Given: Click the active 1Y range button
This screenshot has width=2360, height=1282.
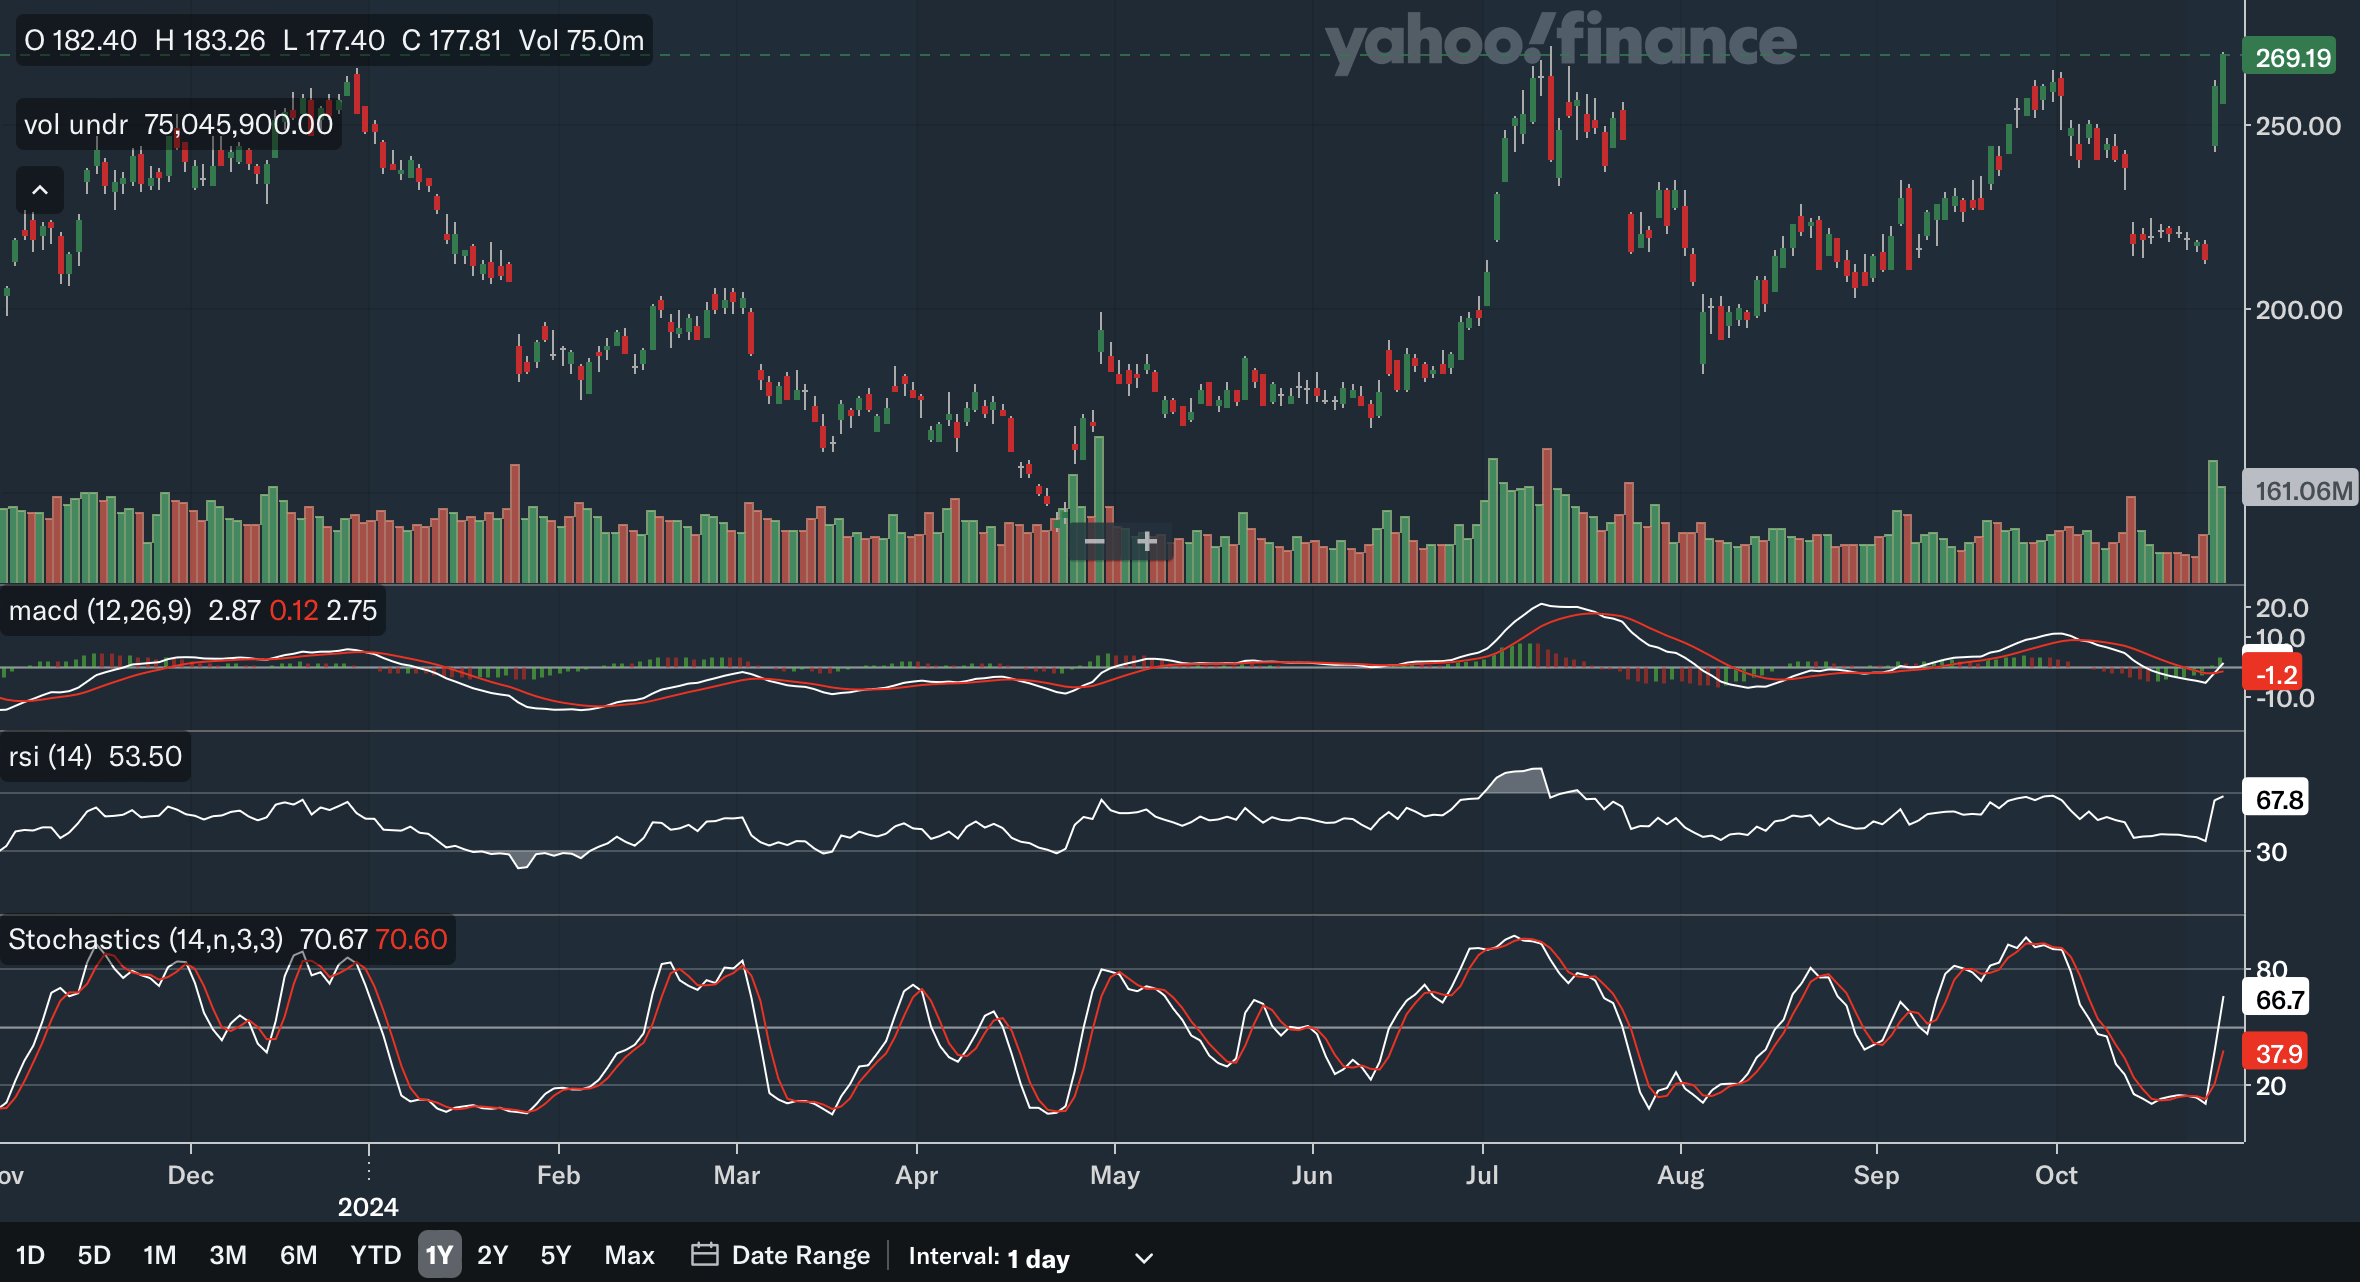Looking at the screenshot, I should (x=439, y=1255).
